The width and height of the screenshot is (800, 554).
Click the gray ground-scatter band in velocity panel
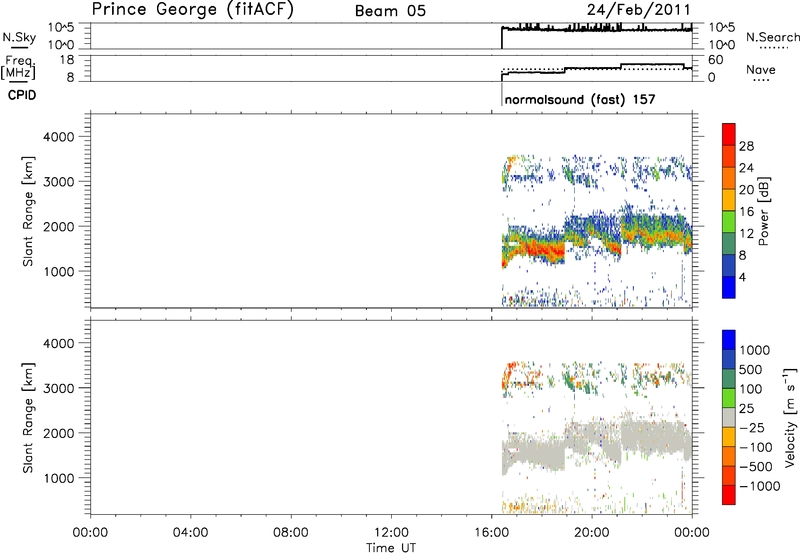(x=597, y=439)
